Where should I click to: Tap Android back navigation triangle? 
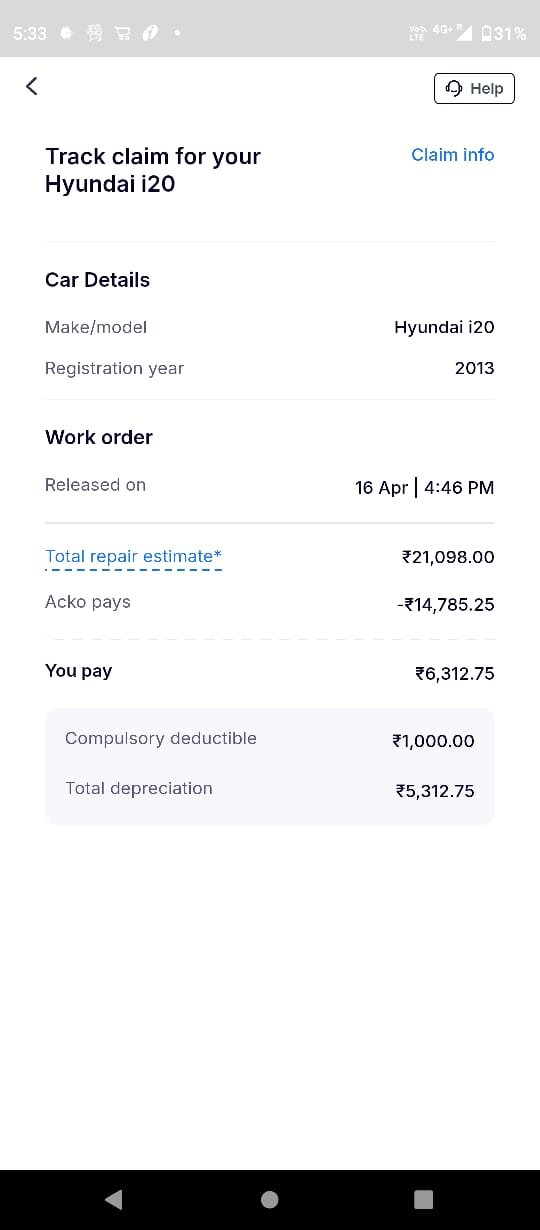113,1199
